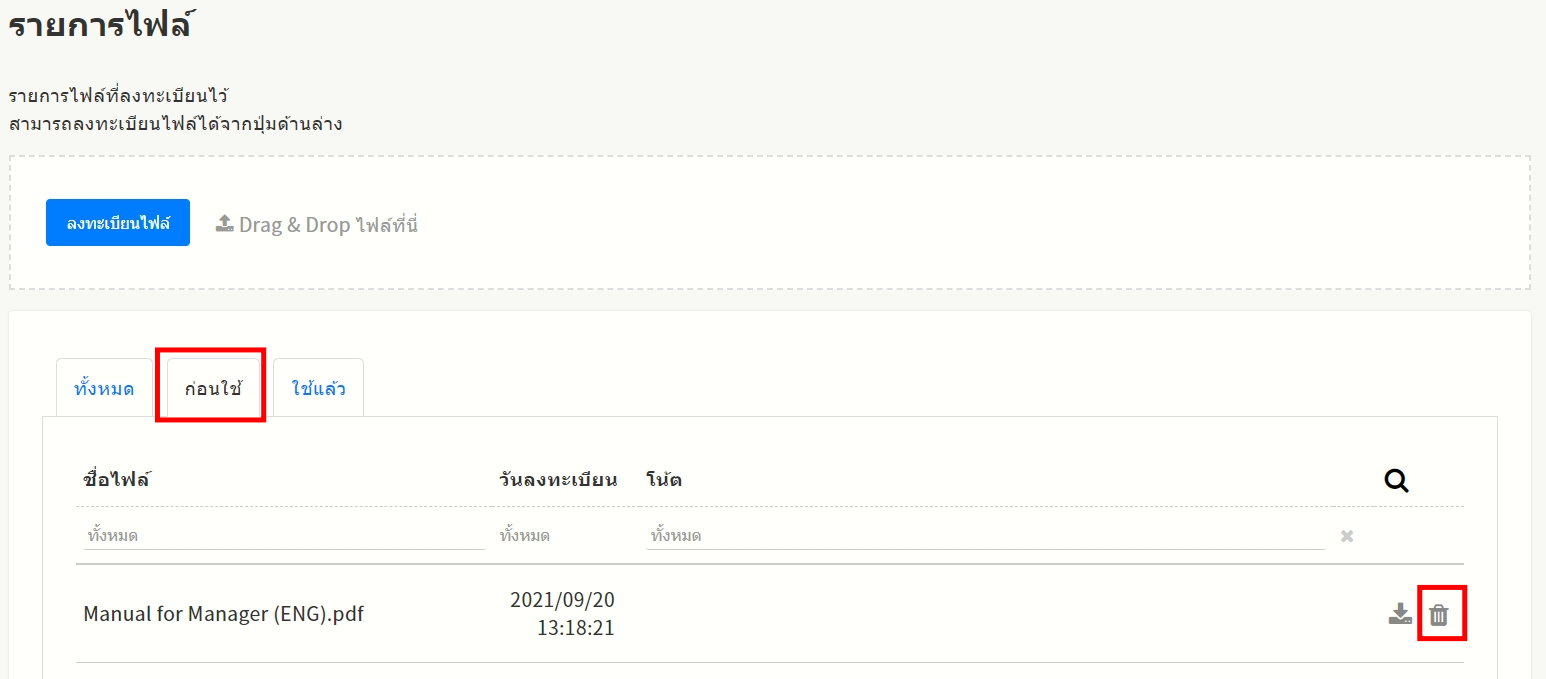Click the Manual for Manager (ENG).pdf file name
Image resolution: width=1546 pixels, height=679 pixels.
pyautogui.click(x=223, y=614)
